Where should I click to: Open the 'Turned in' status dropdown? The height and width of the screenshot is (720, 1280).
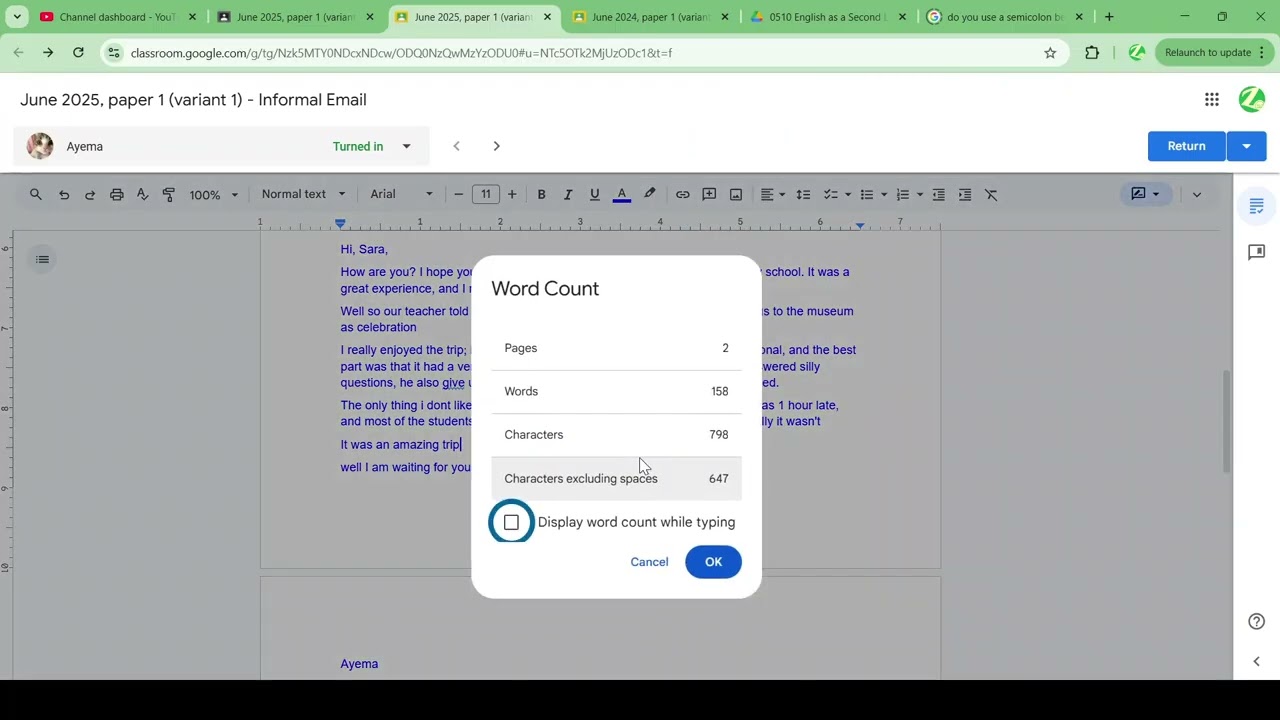pyautogui.click(x=406, y=146)
